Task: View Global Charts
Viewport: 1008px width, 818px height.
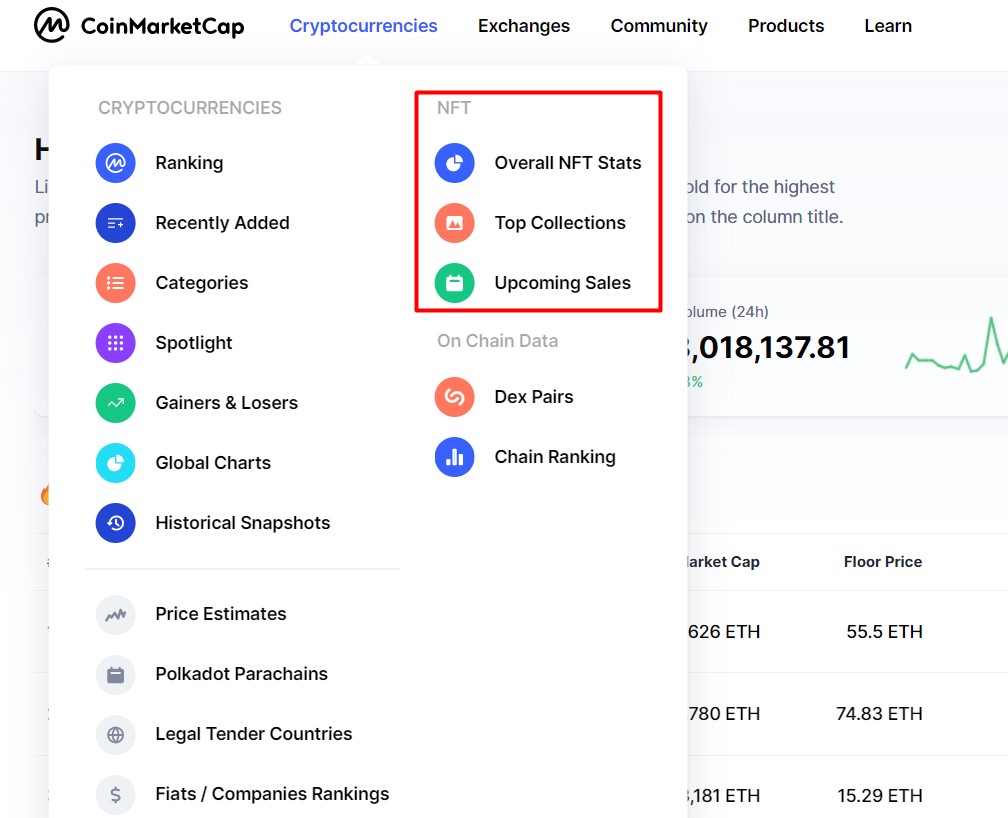Action: coord(213,463)
